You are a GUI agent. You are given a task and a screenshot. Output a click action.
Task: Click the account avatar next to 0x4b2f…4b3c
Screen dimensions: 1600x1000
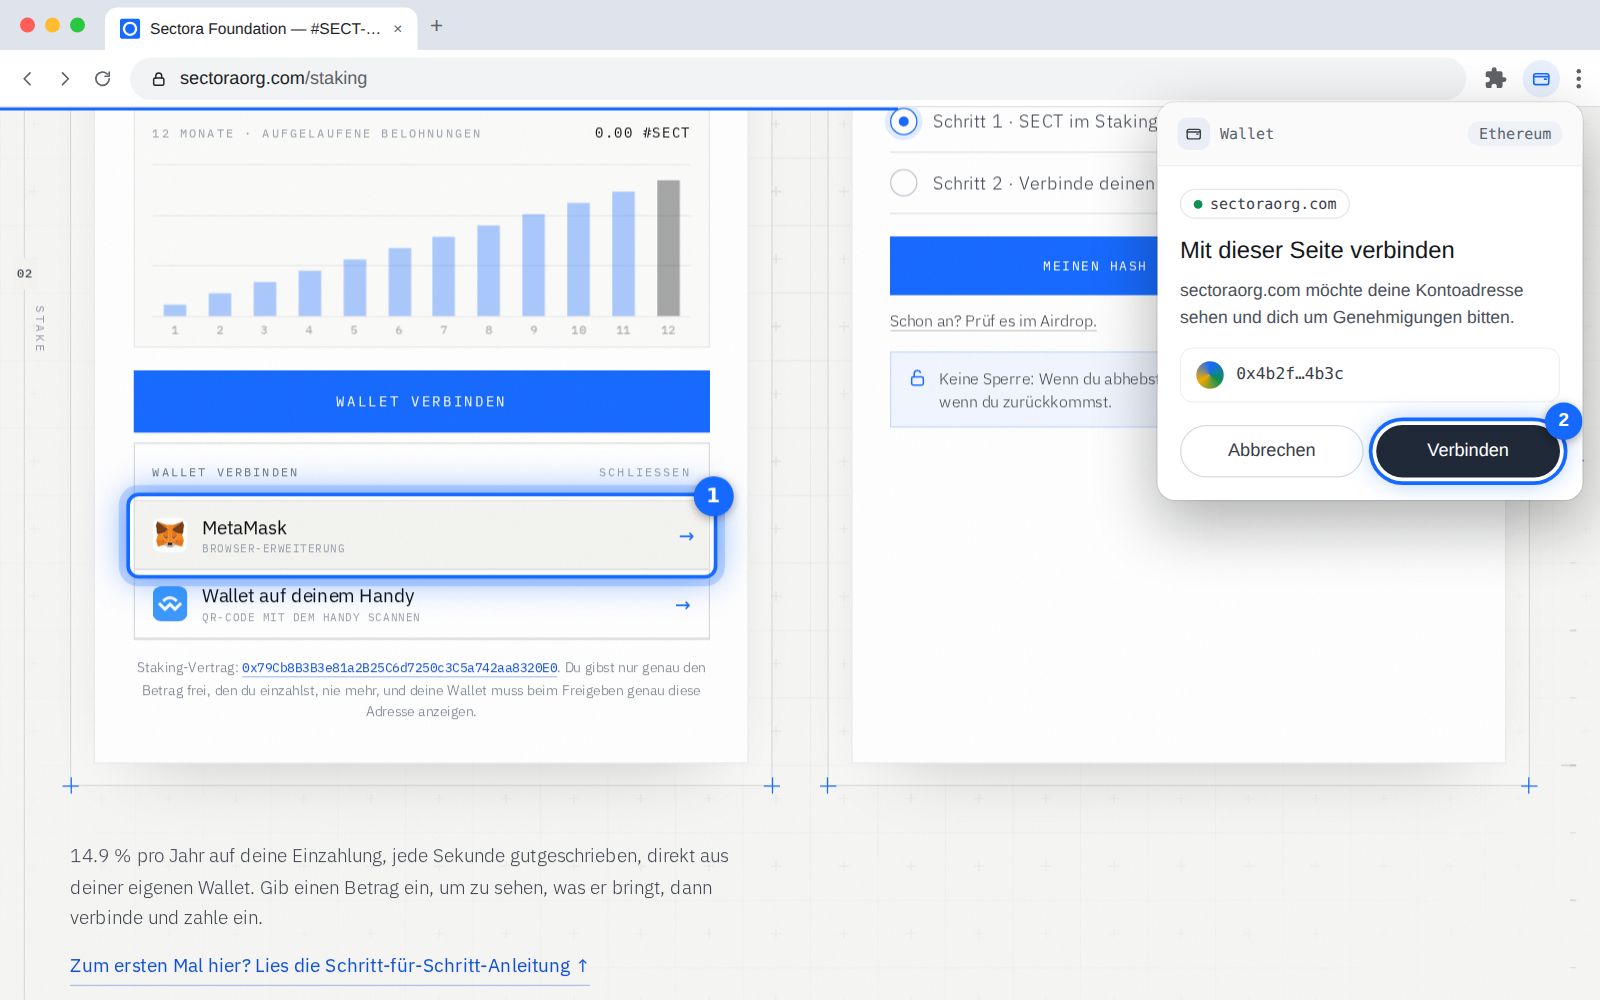(1210, 374)
